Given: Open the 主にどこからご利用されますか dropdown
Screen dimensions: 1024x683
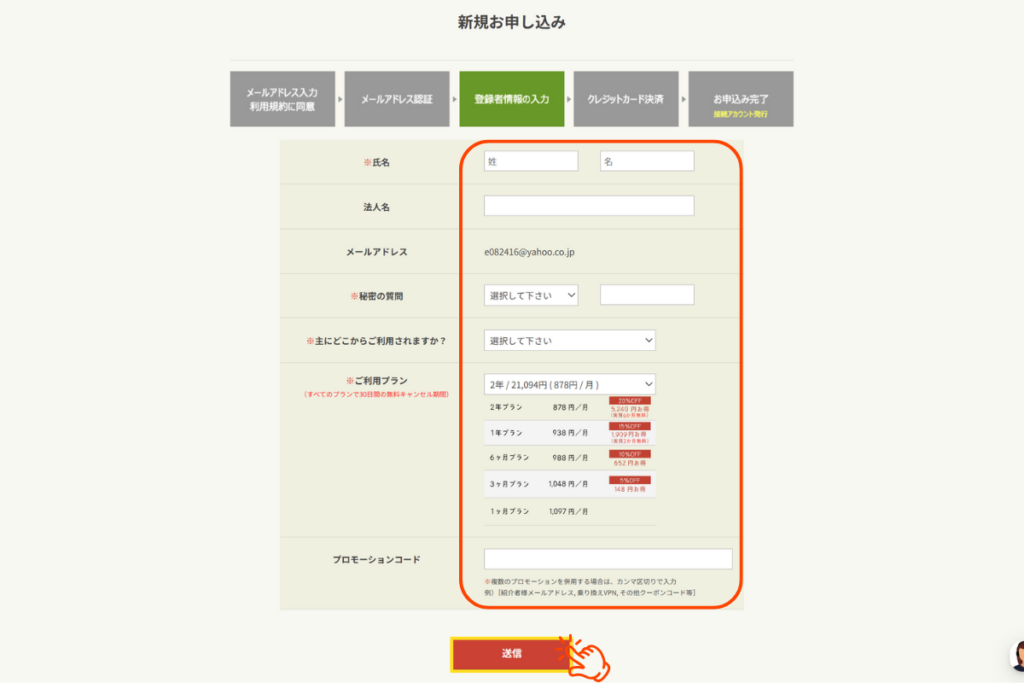Looking at the screenshot, I should point(569,340).
